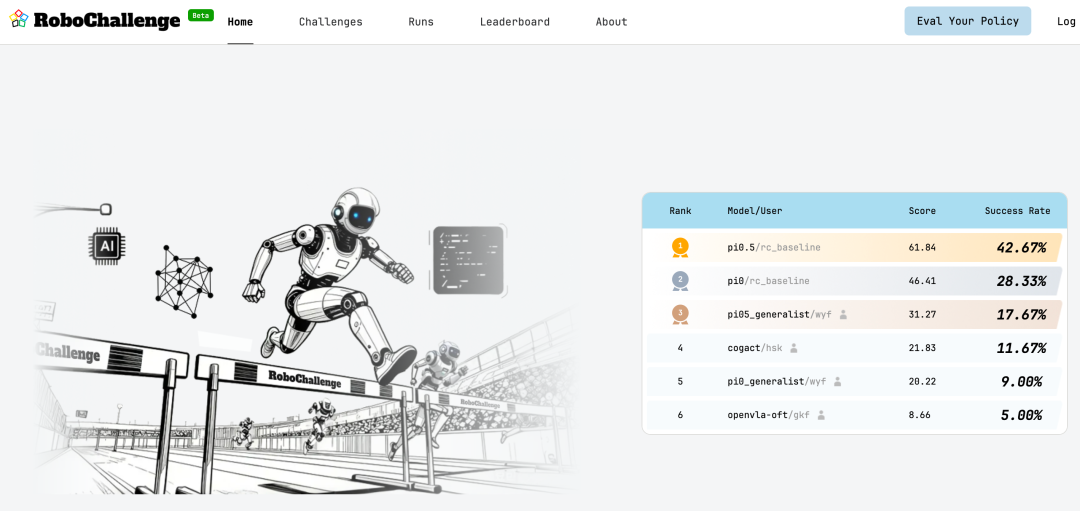
Task: Click the green Beta badge
Action: pos(201,15)
